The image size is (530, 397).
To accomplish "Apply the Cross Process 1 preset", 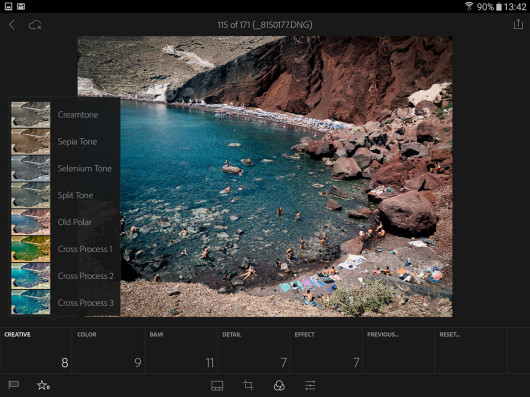I will coord(66,249).
